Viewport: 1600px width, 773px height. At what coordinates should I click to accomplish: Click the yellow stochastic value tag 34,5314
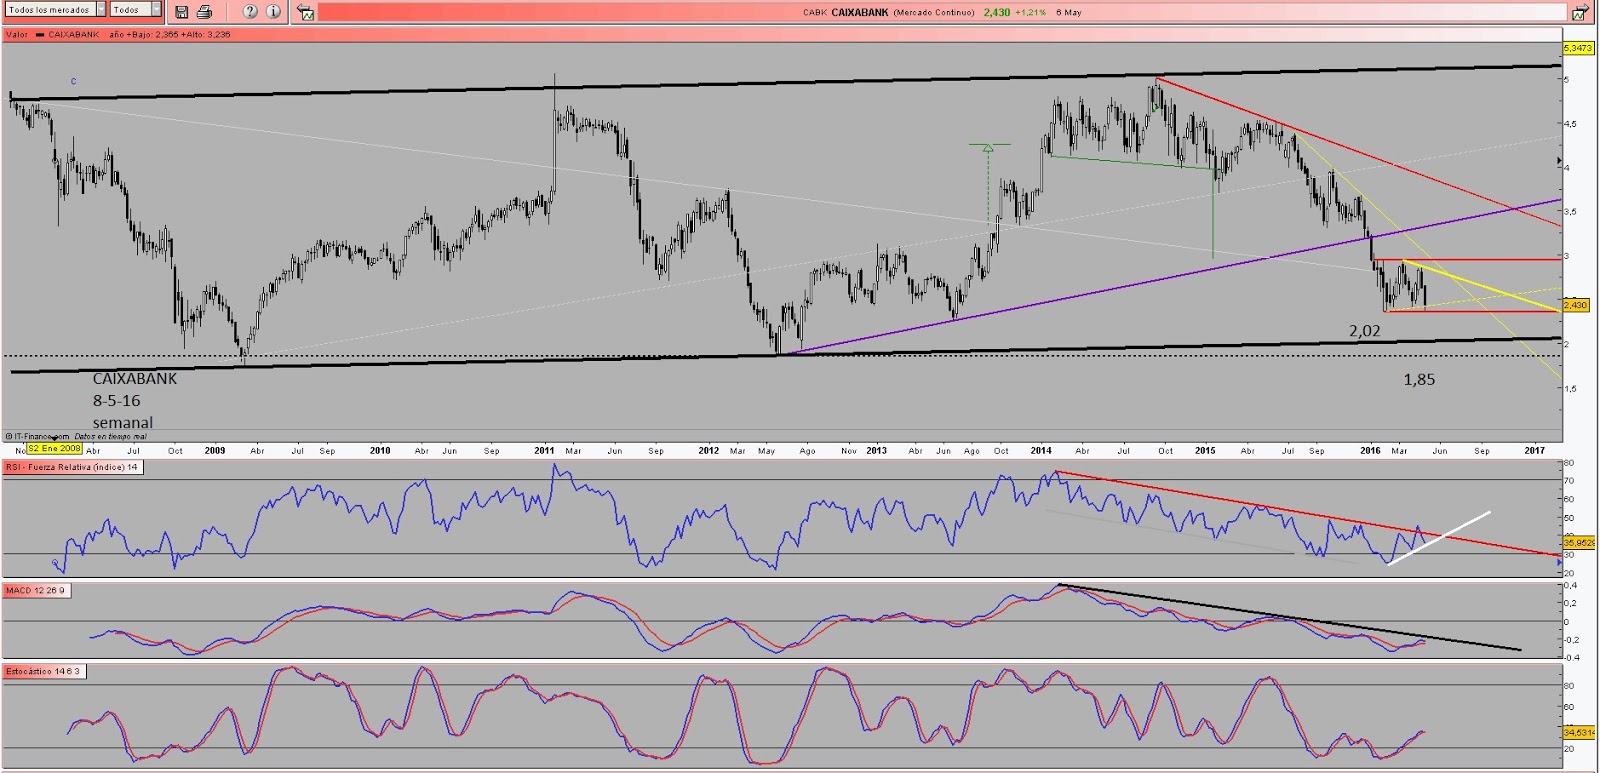1579,733
